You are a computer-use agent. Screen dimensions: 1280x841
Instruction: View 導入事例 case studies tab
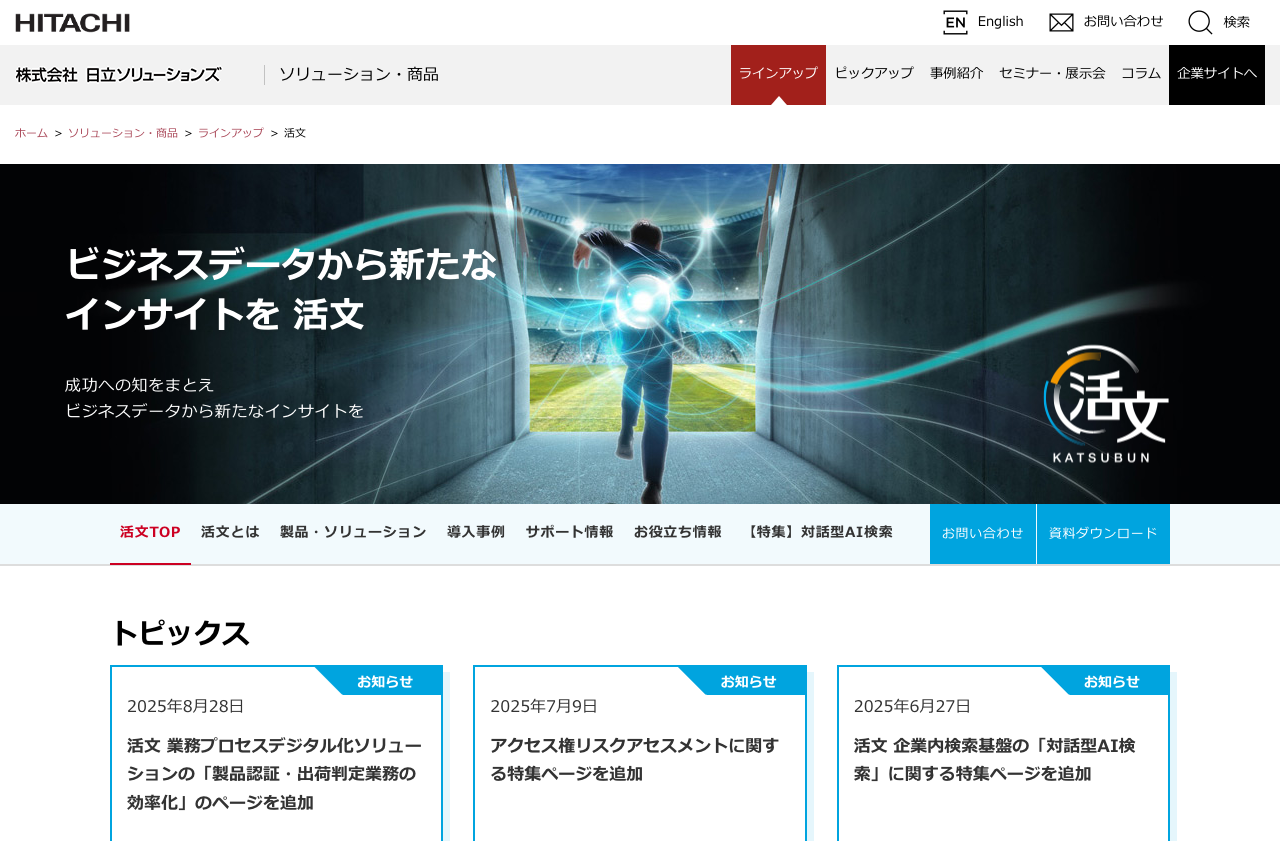point(476,532)
